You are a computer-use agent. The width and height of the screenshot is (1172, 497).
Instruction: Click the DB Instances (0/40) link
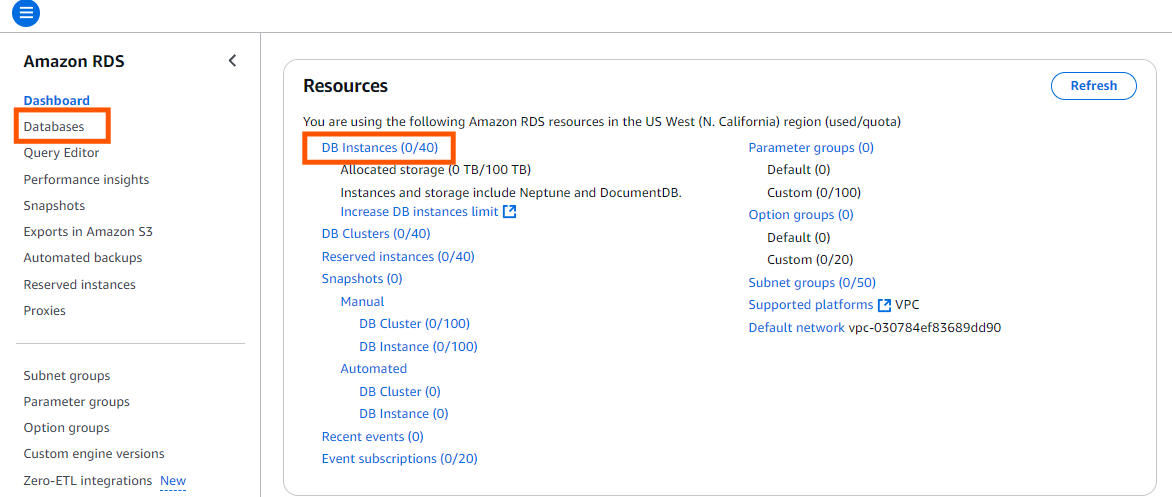pyautogui.click(x=380, y=148)
